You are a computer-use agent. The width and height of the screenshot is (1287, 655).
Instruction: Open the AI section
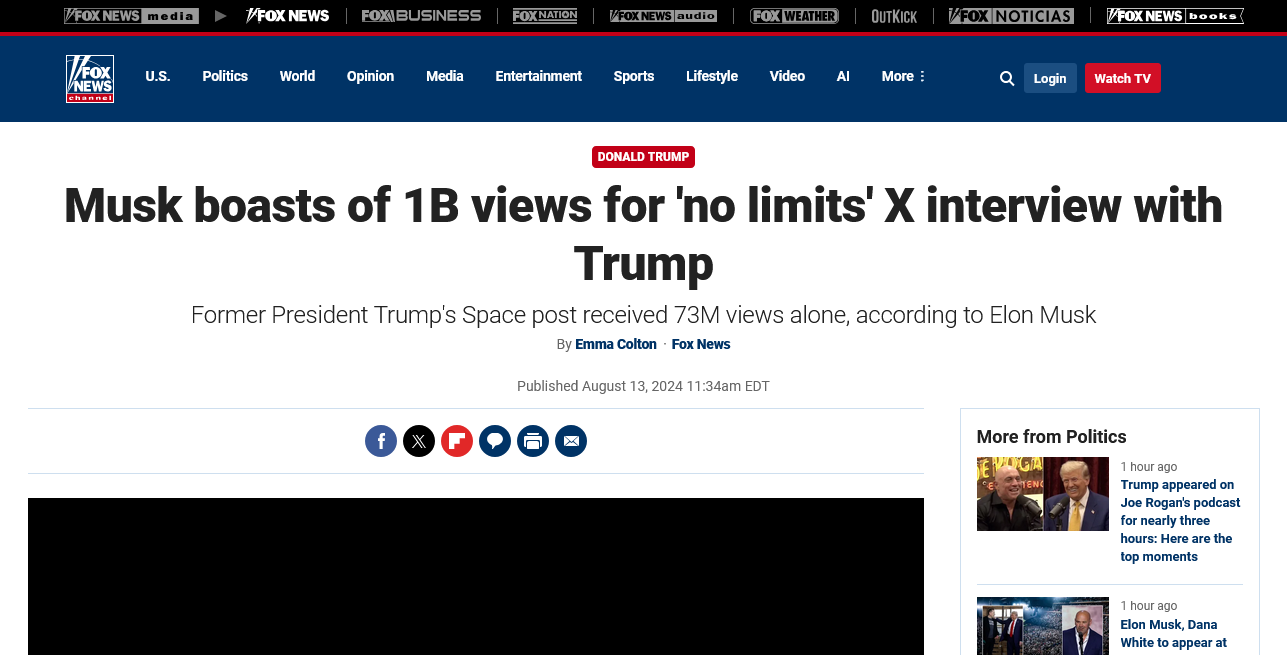click(843, 76)
